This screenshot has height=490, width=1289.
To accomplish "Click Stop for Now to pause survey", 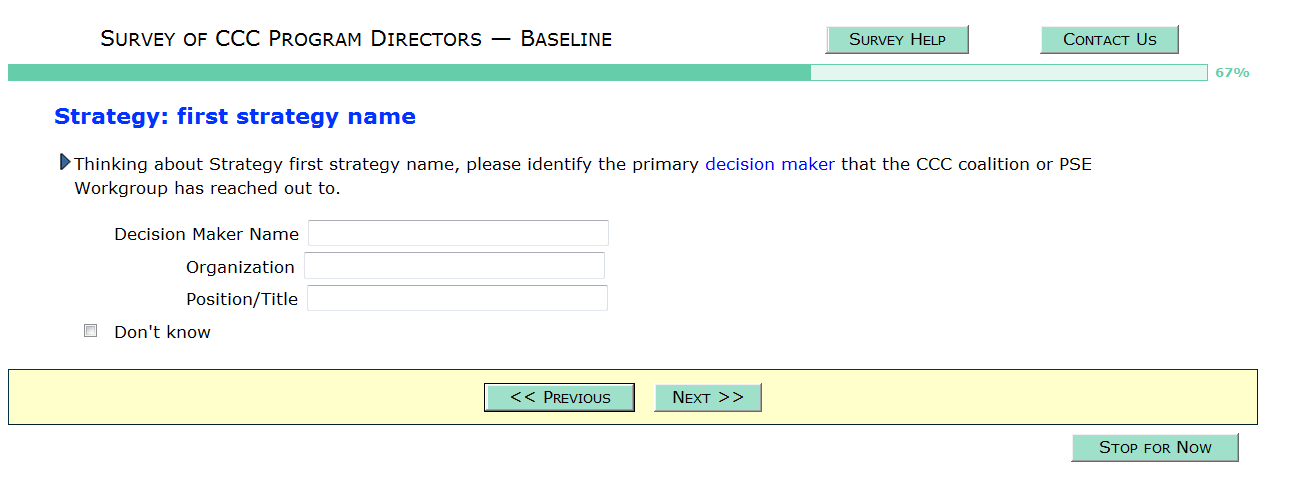I will [x=1154, y=447].
